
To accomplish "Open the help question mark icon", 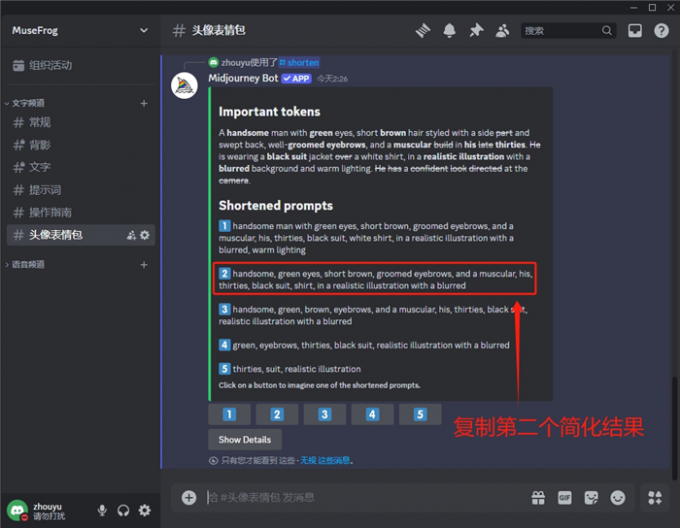I will 661,31.
